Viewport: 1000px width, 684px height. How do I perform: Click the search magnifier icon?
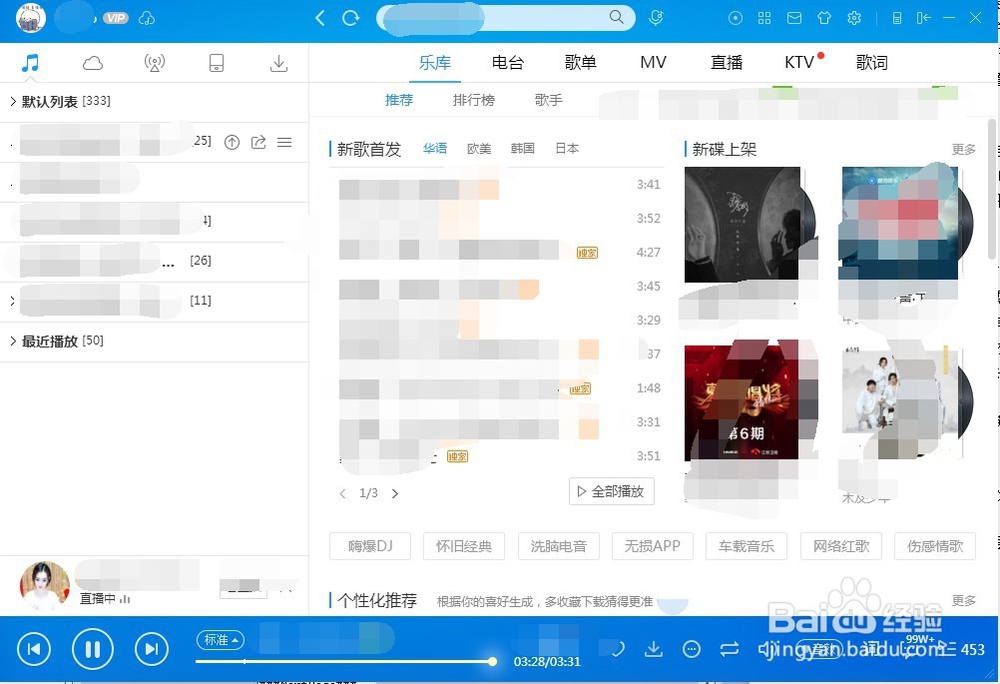point(616,17)
